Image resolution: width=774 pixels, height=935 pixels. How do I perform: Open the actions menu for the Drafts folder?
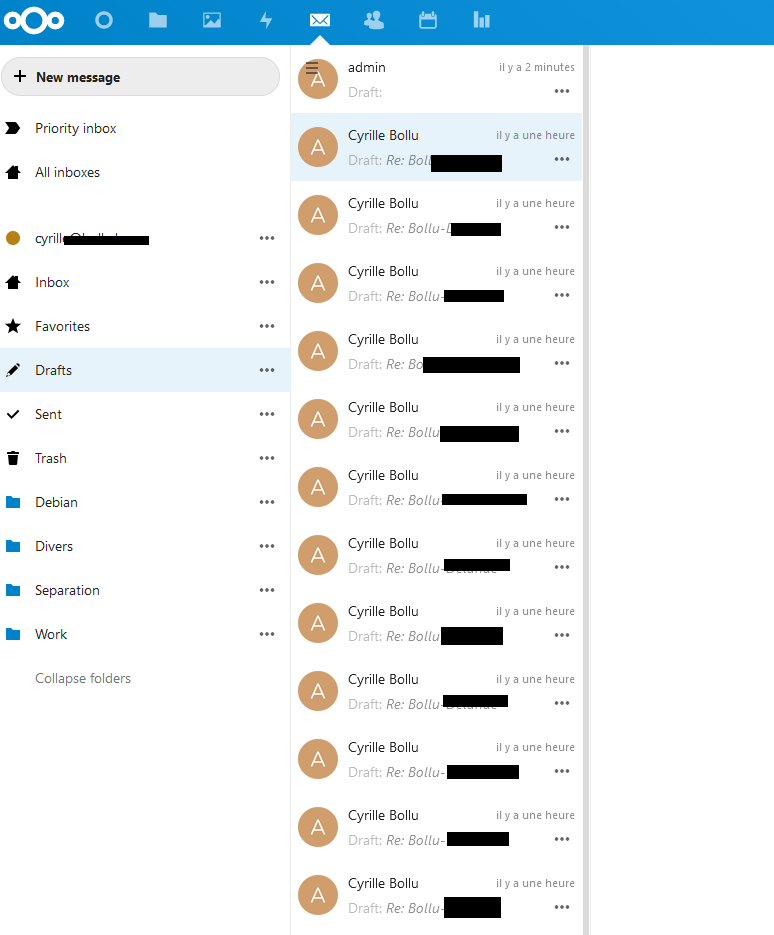[267, 370]
